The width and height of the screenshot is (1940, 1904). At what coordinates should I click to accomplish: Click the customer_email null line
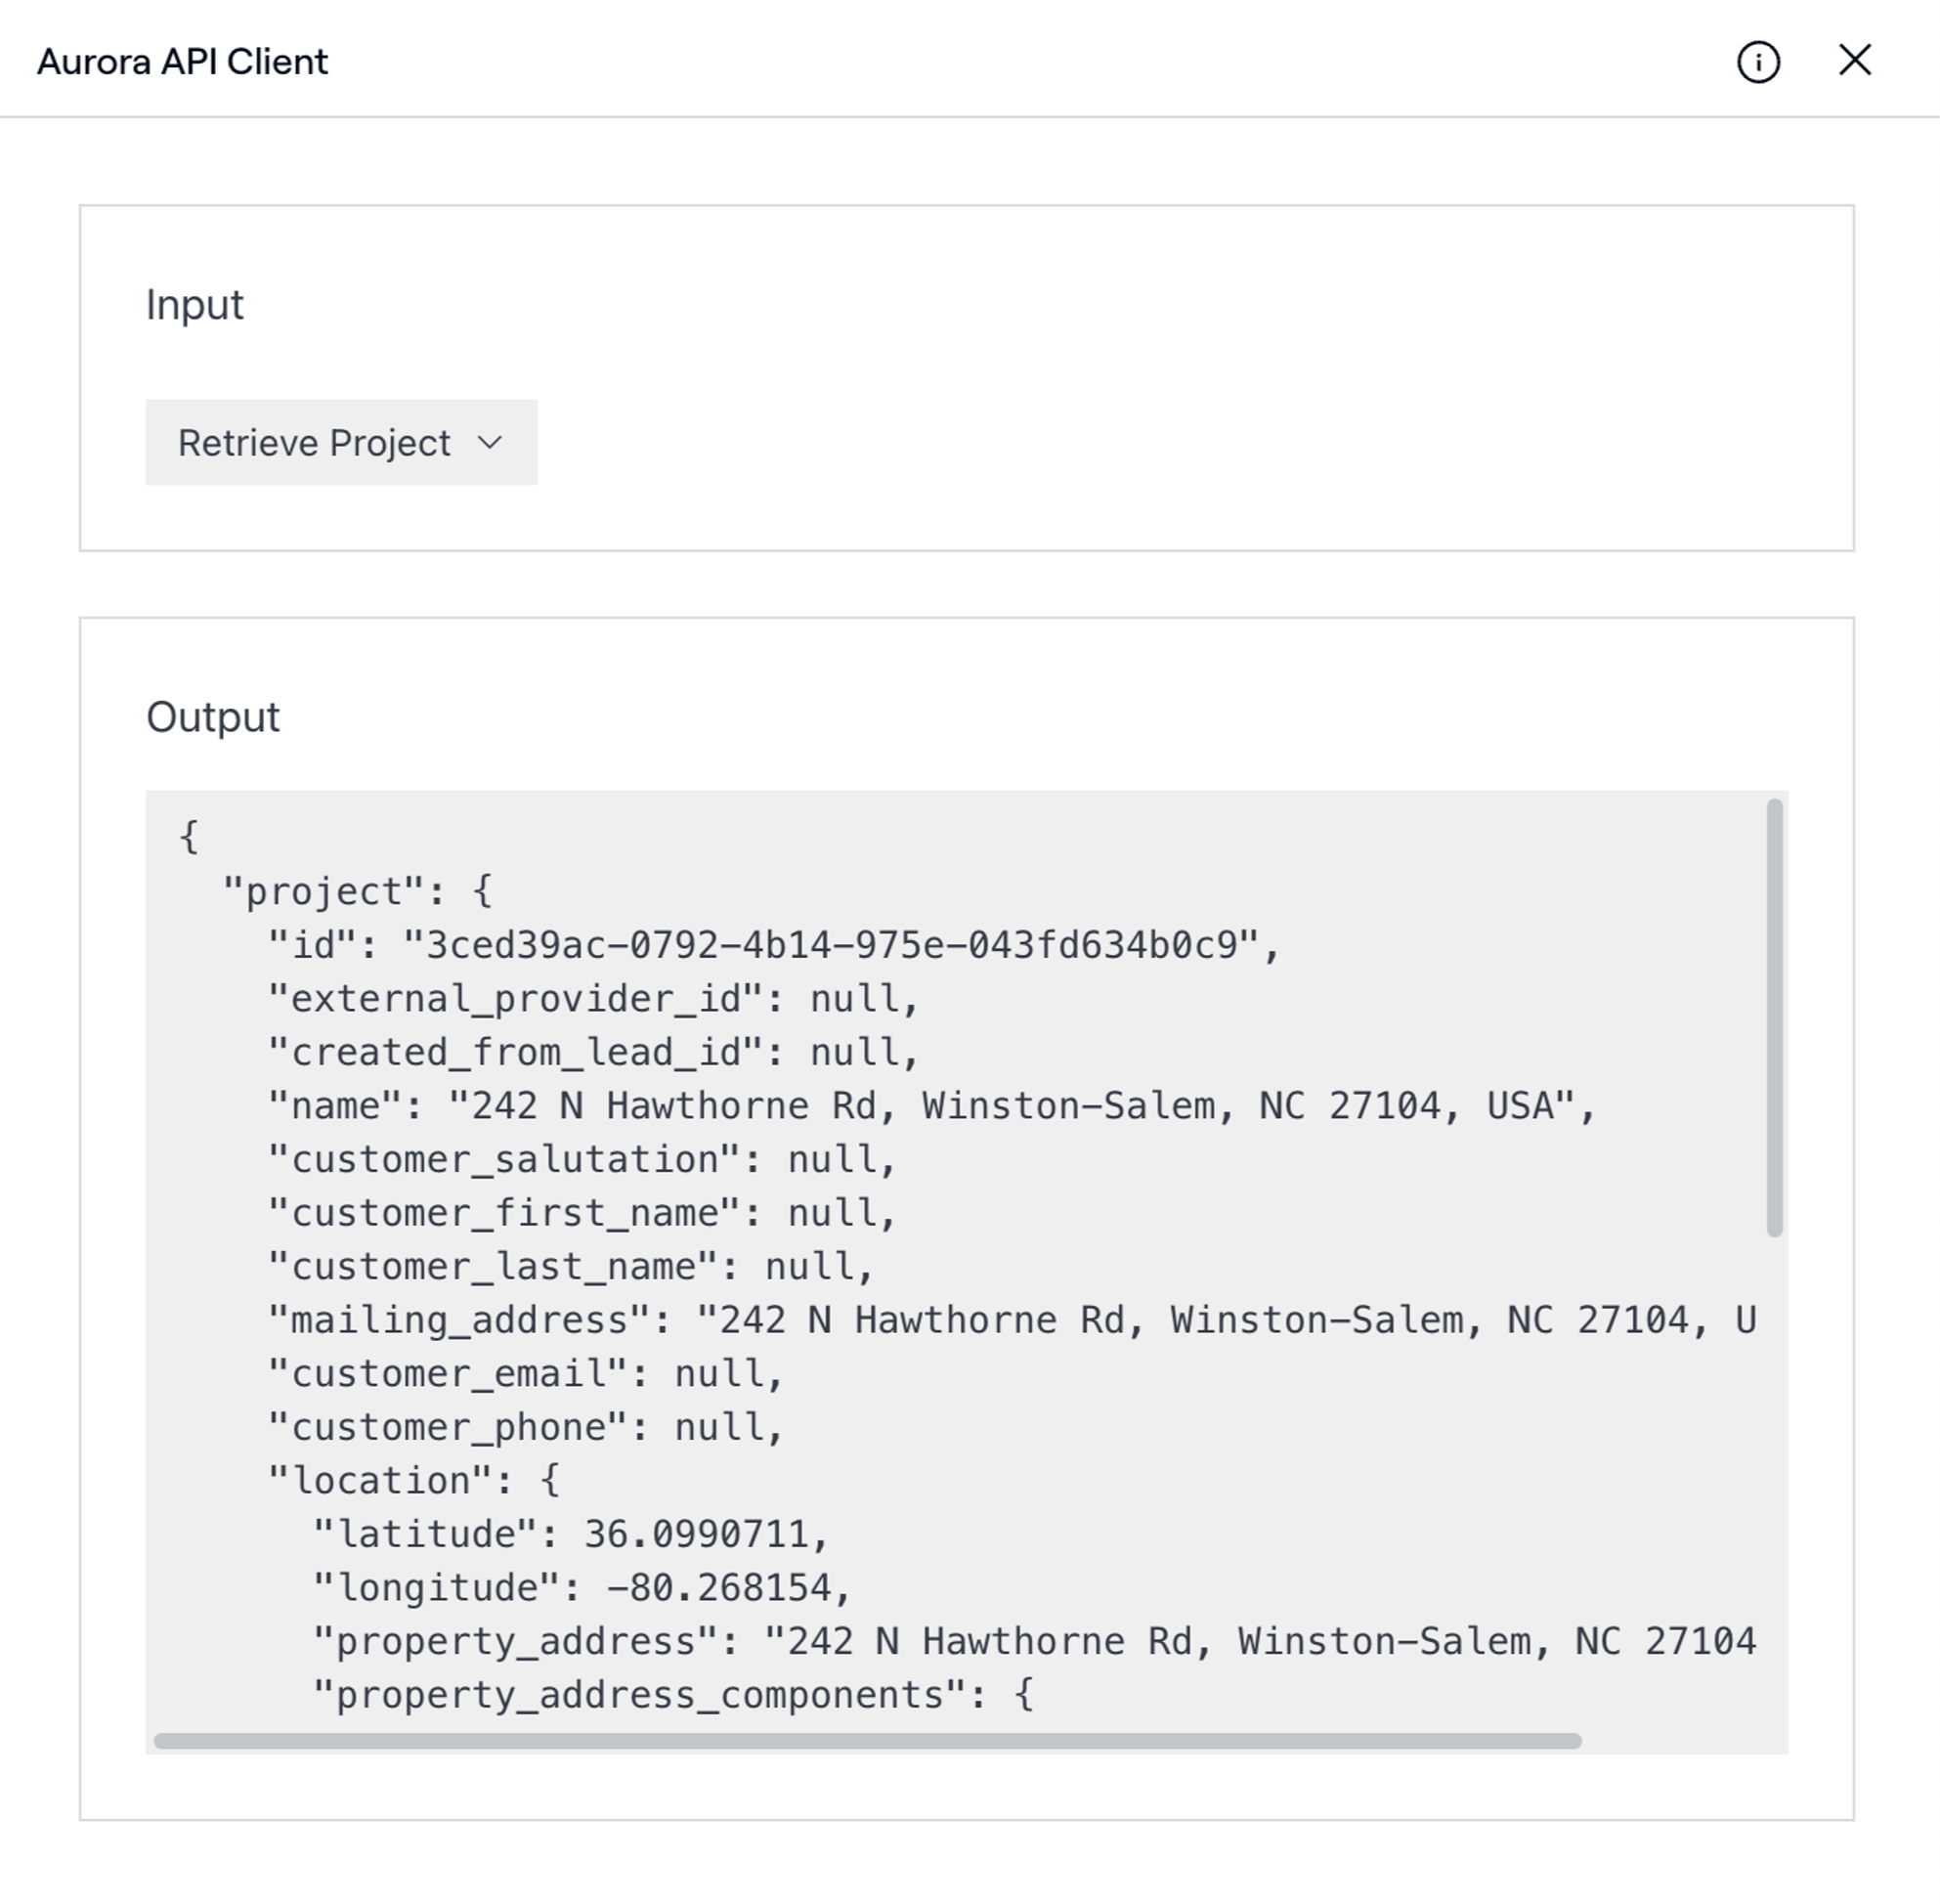[525, 1374]
